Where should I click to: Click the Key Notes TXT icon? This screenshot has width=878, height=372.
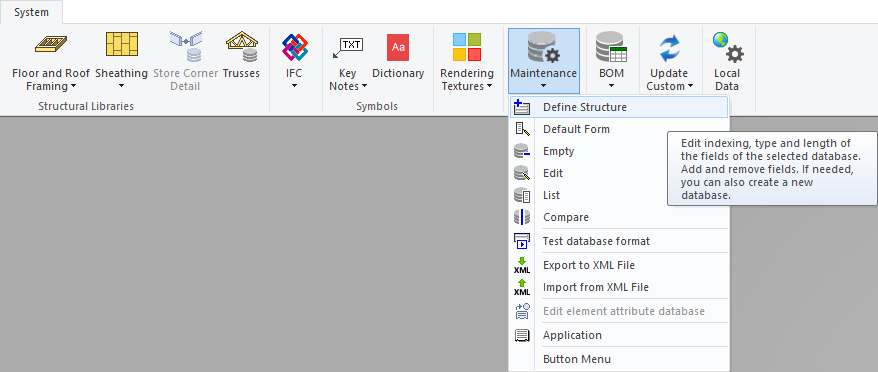pos(348,48)
